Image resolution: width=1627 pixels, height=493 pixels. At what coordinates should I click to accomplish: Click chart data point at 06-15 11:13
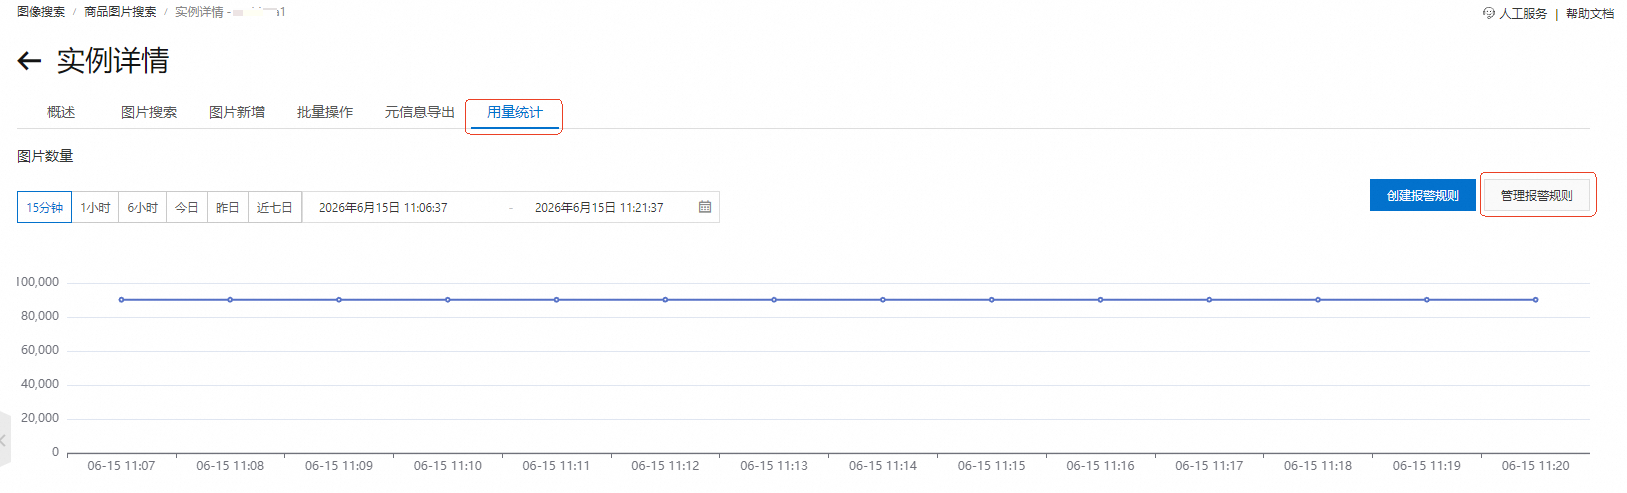(774, 299)
